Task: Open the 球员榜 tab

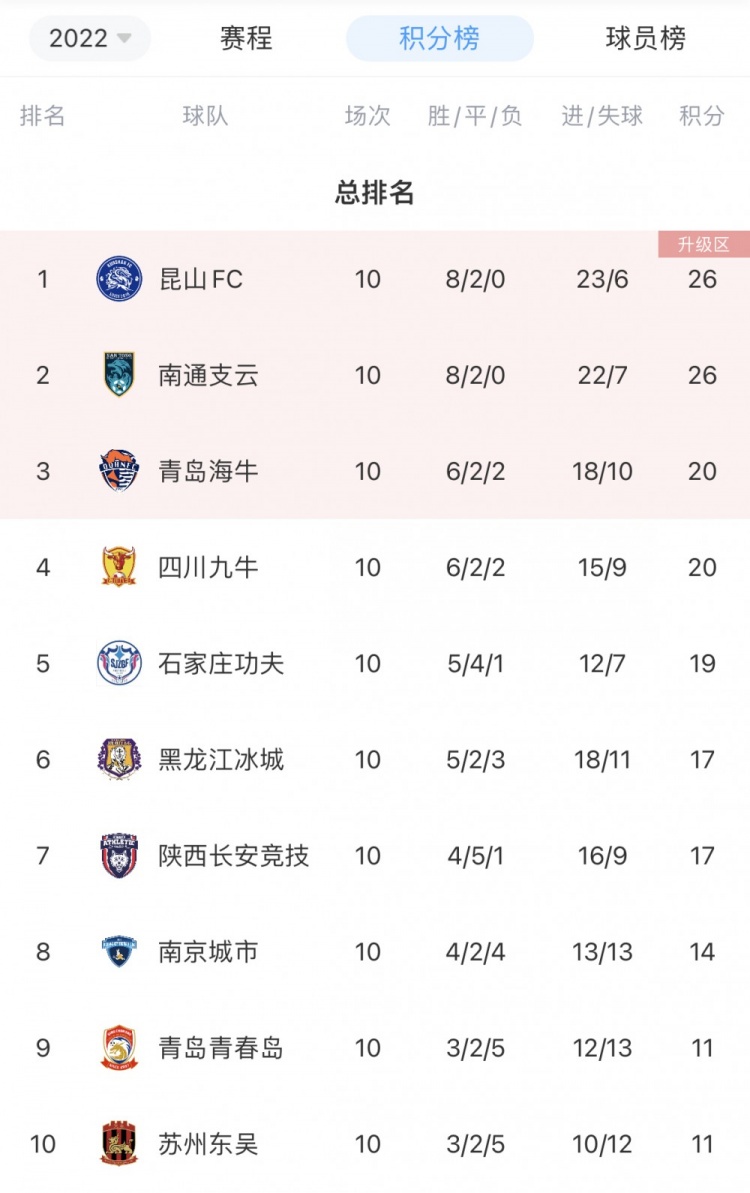Action: (x=645, y=38)
